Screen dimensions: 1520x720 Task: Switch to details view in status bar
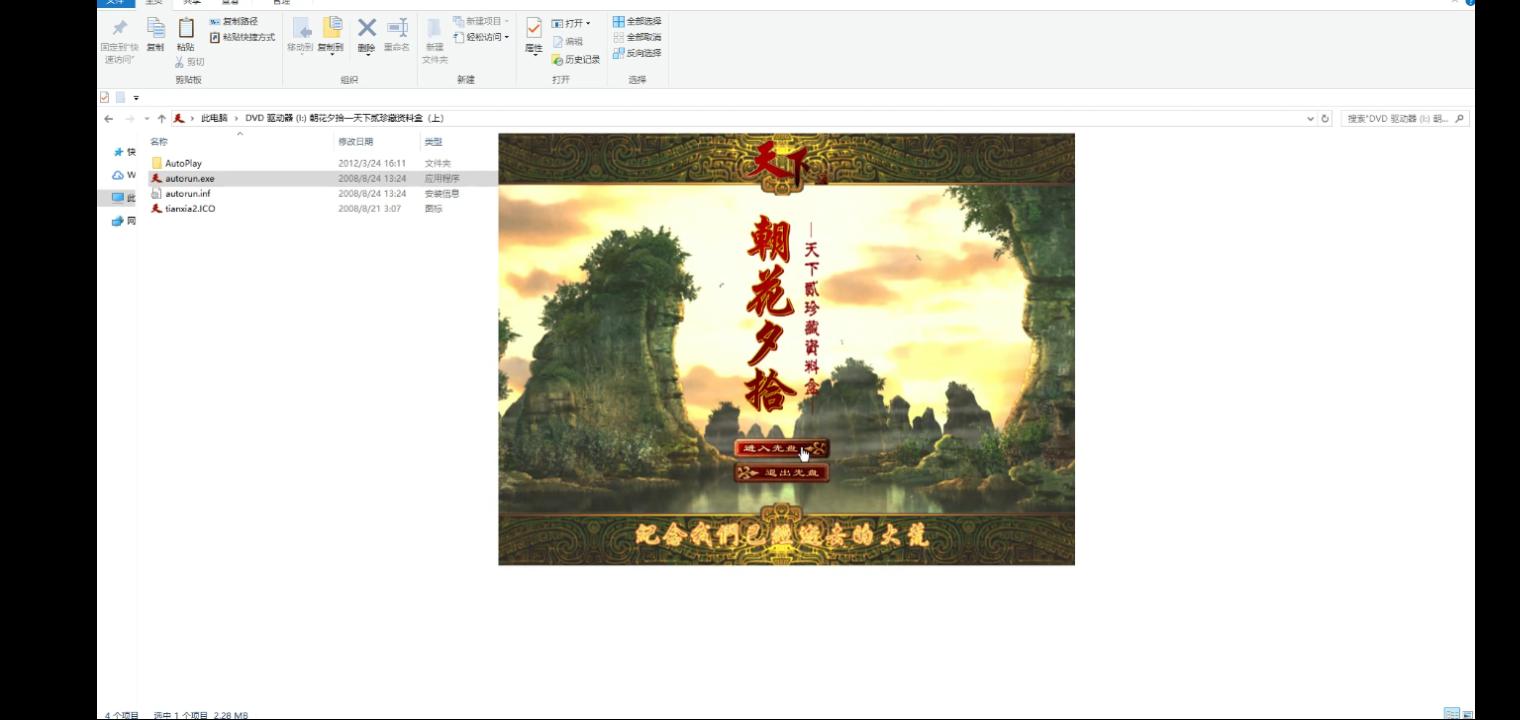coord(1452,714)
